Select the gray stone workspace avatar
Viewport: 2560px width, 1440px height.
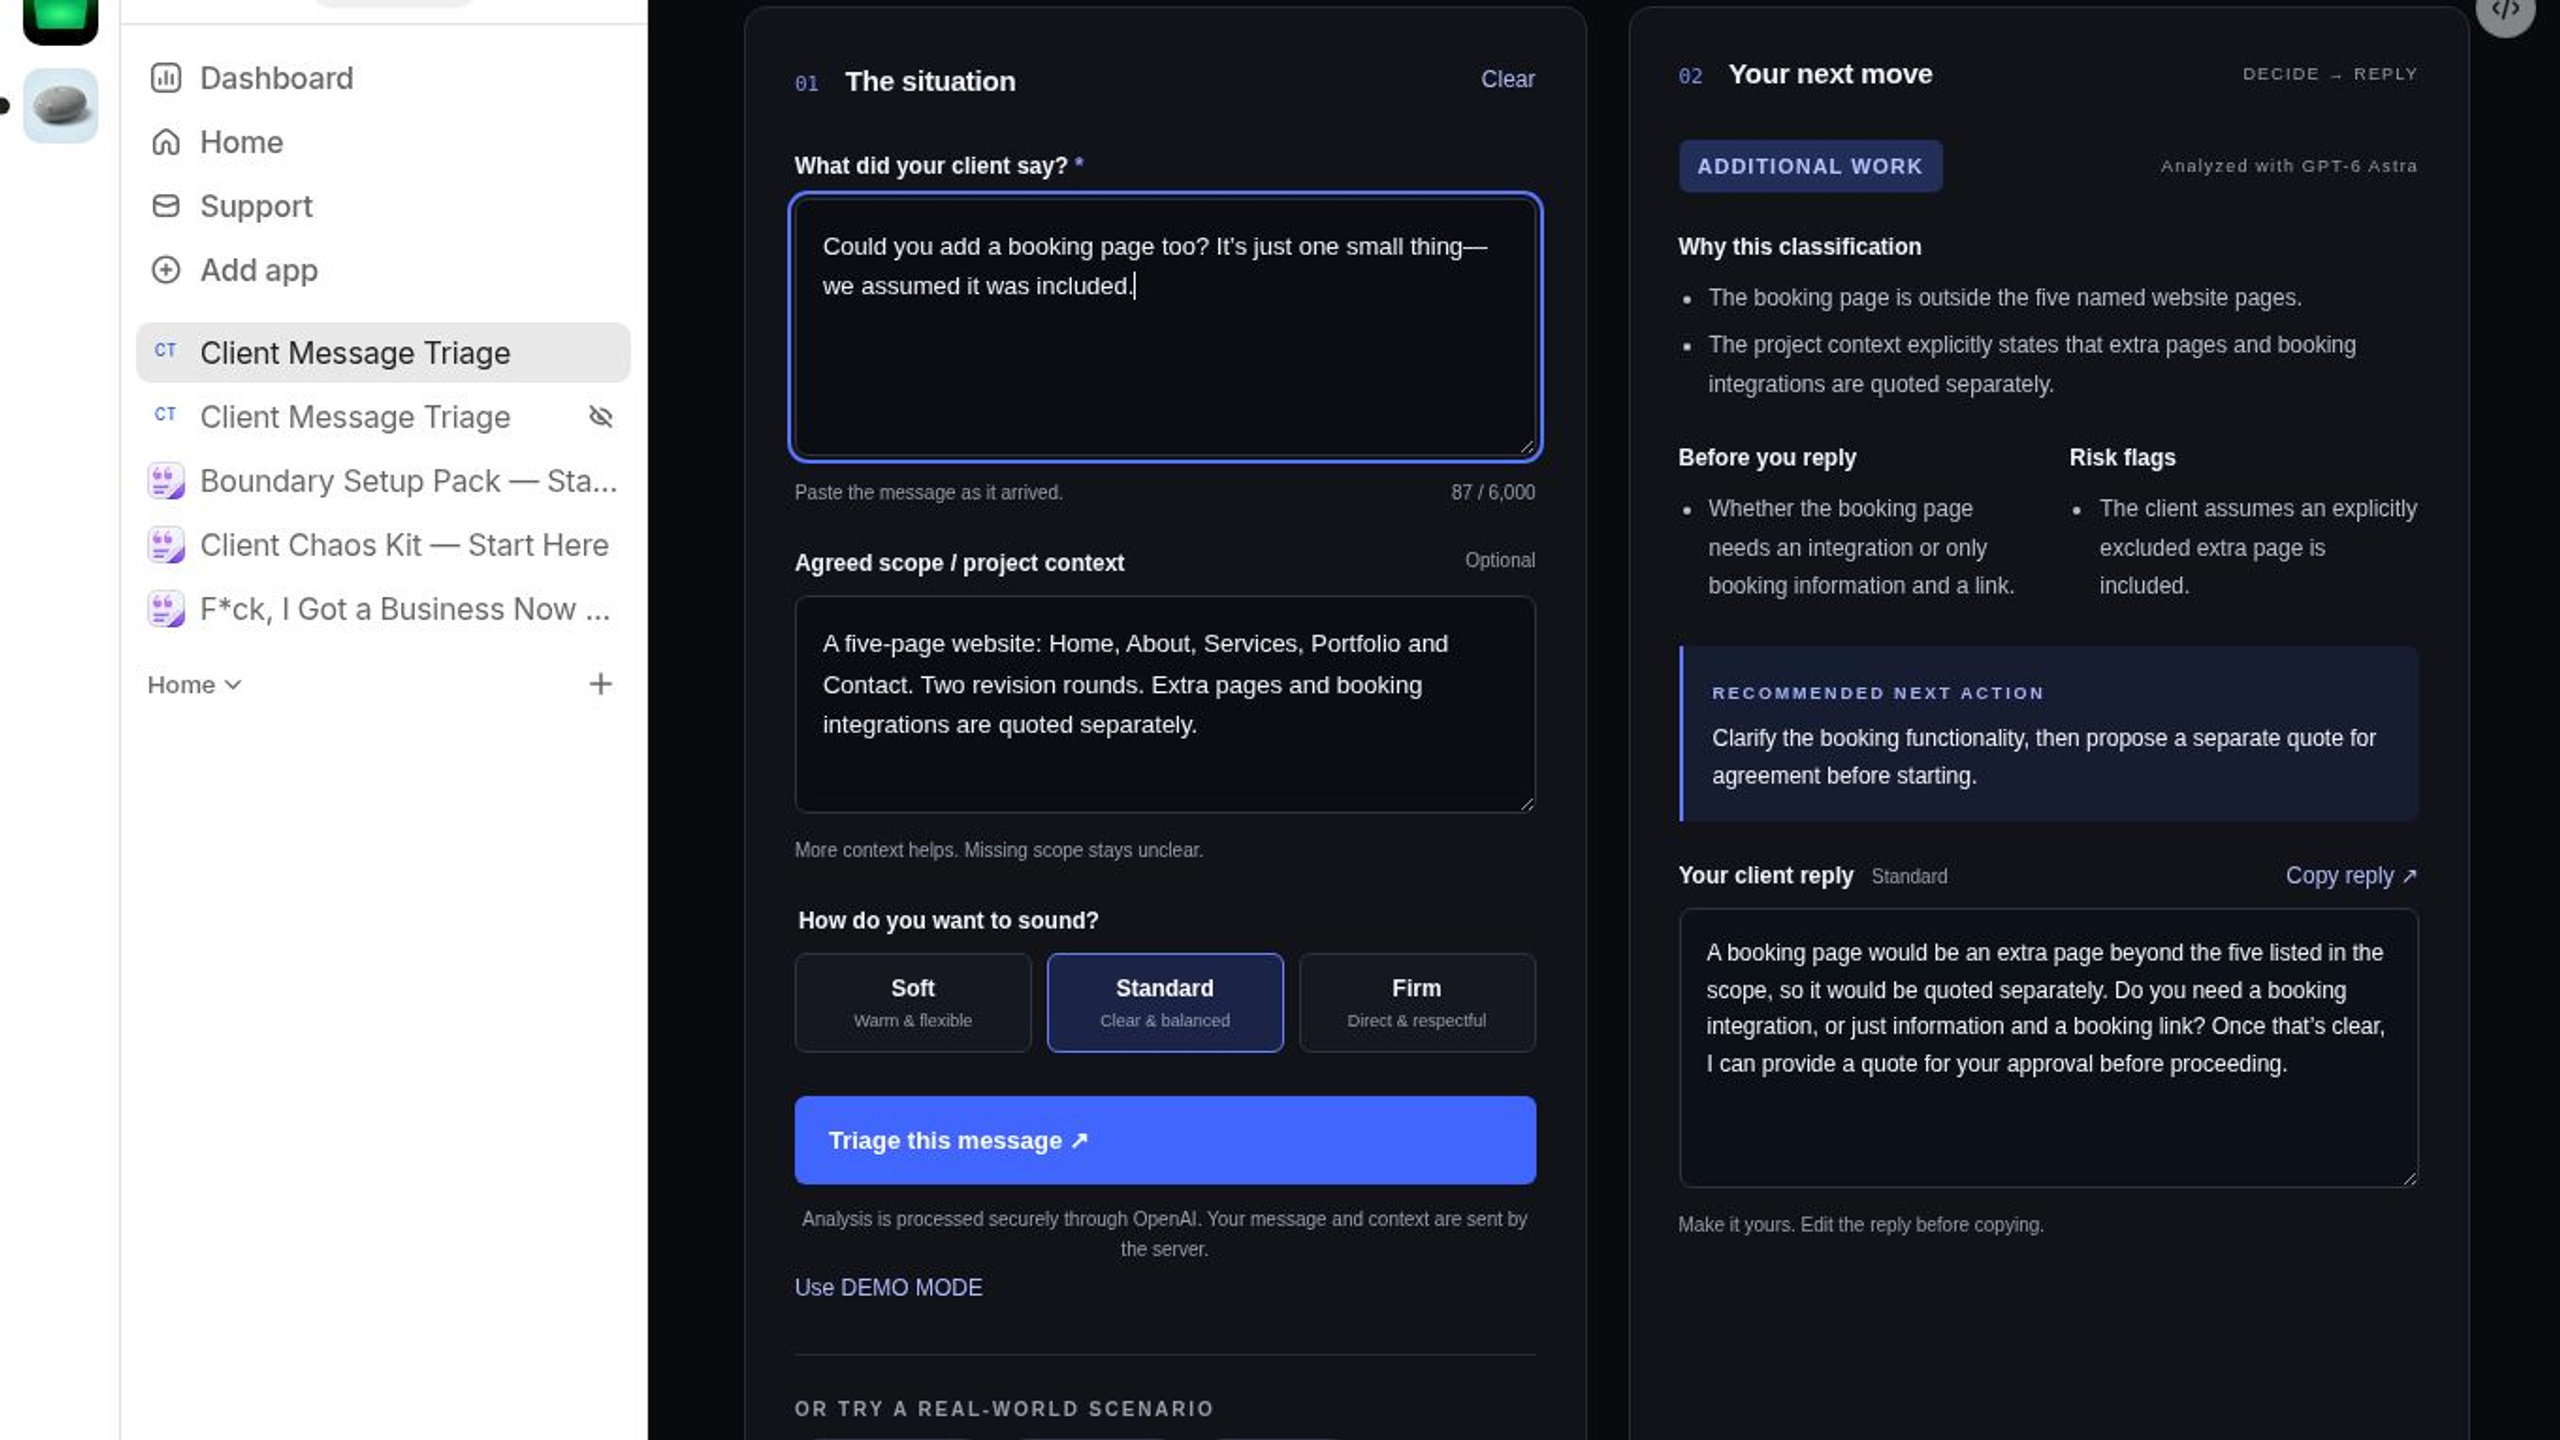coord(61,106)
